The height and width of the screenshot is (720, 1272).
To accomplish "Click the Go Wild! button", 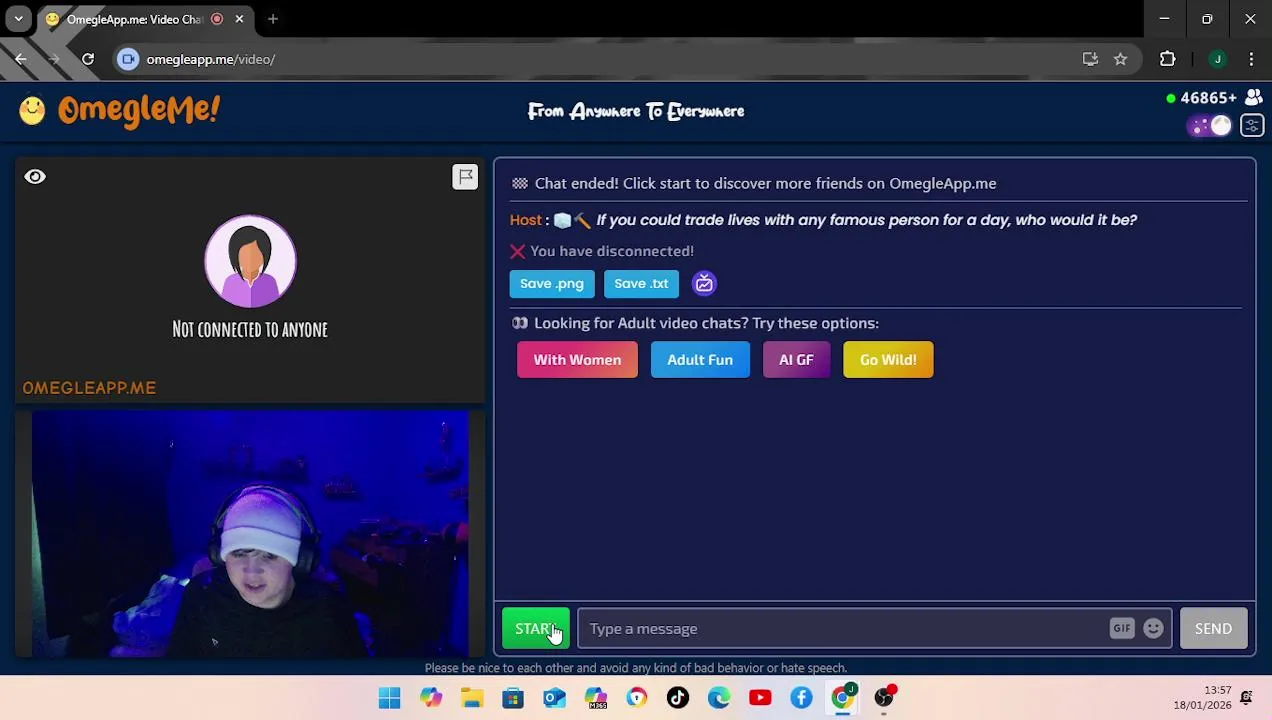I will pyautogui.click(x=888, y=360).
